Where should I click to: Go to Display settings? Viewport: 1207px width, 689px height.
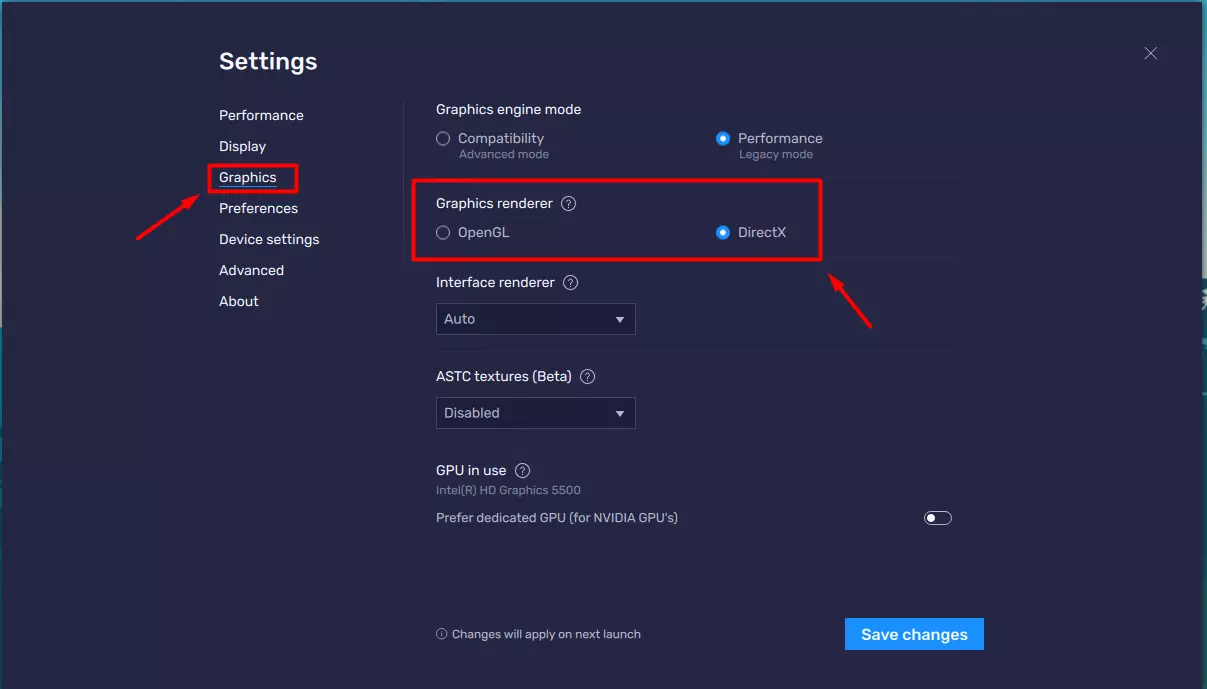242,146
